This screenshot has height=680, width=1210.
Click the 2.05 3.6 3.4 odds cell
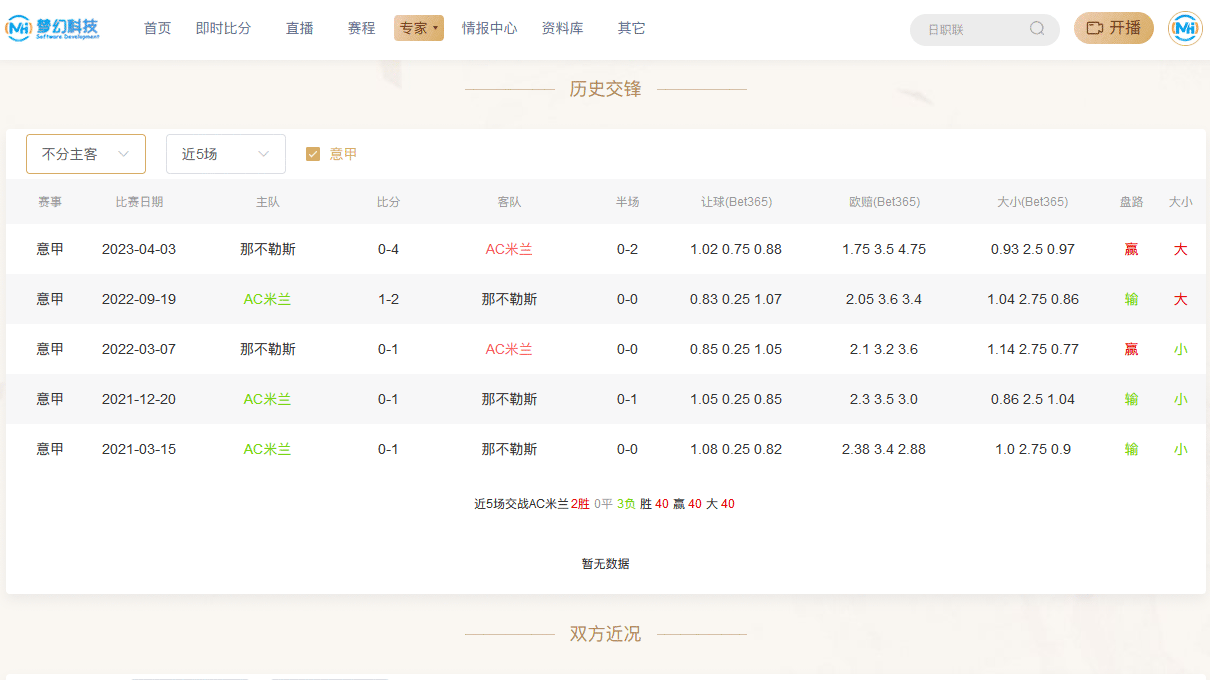tap(884, 299)
